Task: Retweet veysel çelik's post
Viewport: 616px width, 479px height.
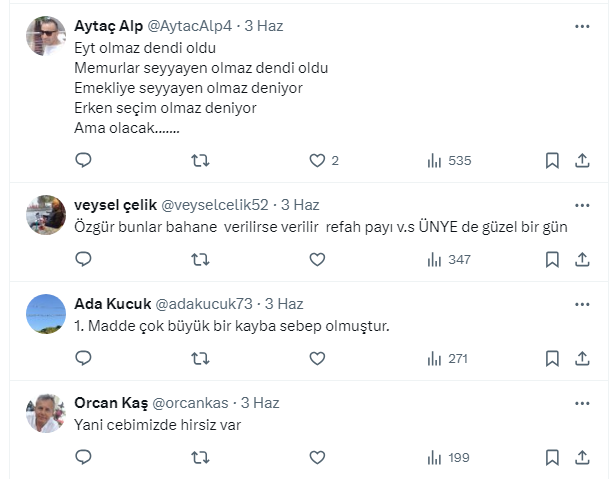Action: (x=200, y=259)
